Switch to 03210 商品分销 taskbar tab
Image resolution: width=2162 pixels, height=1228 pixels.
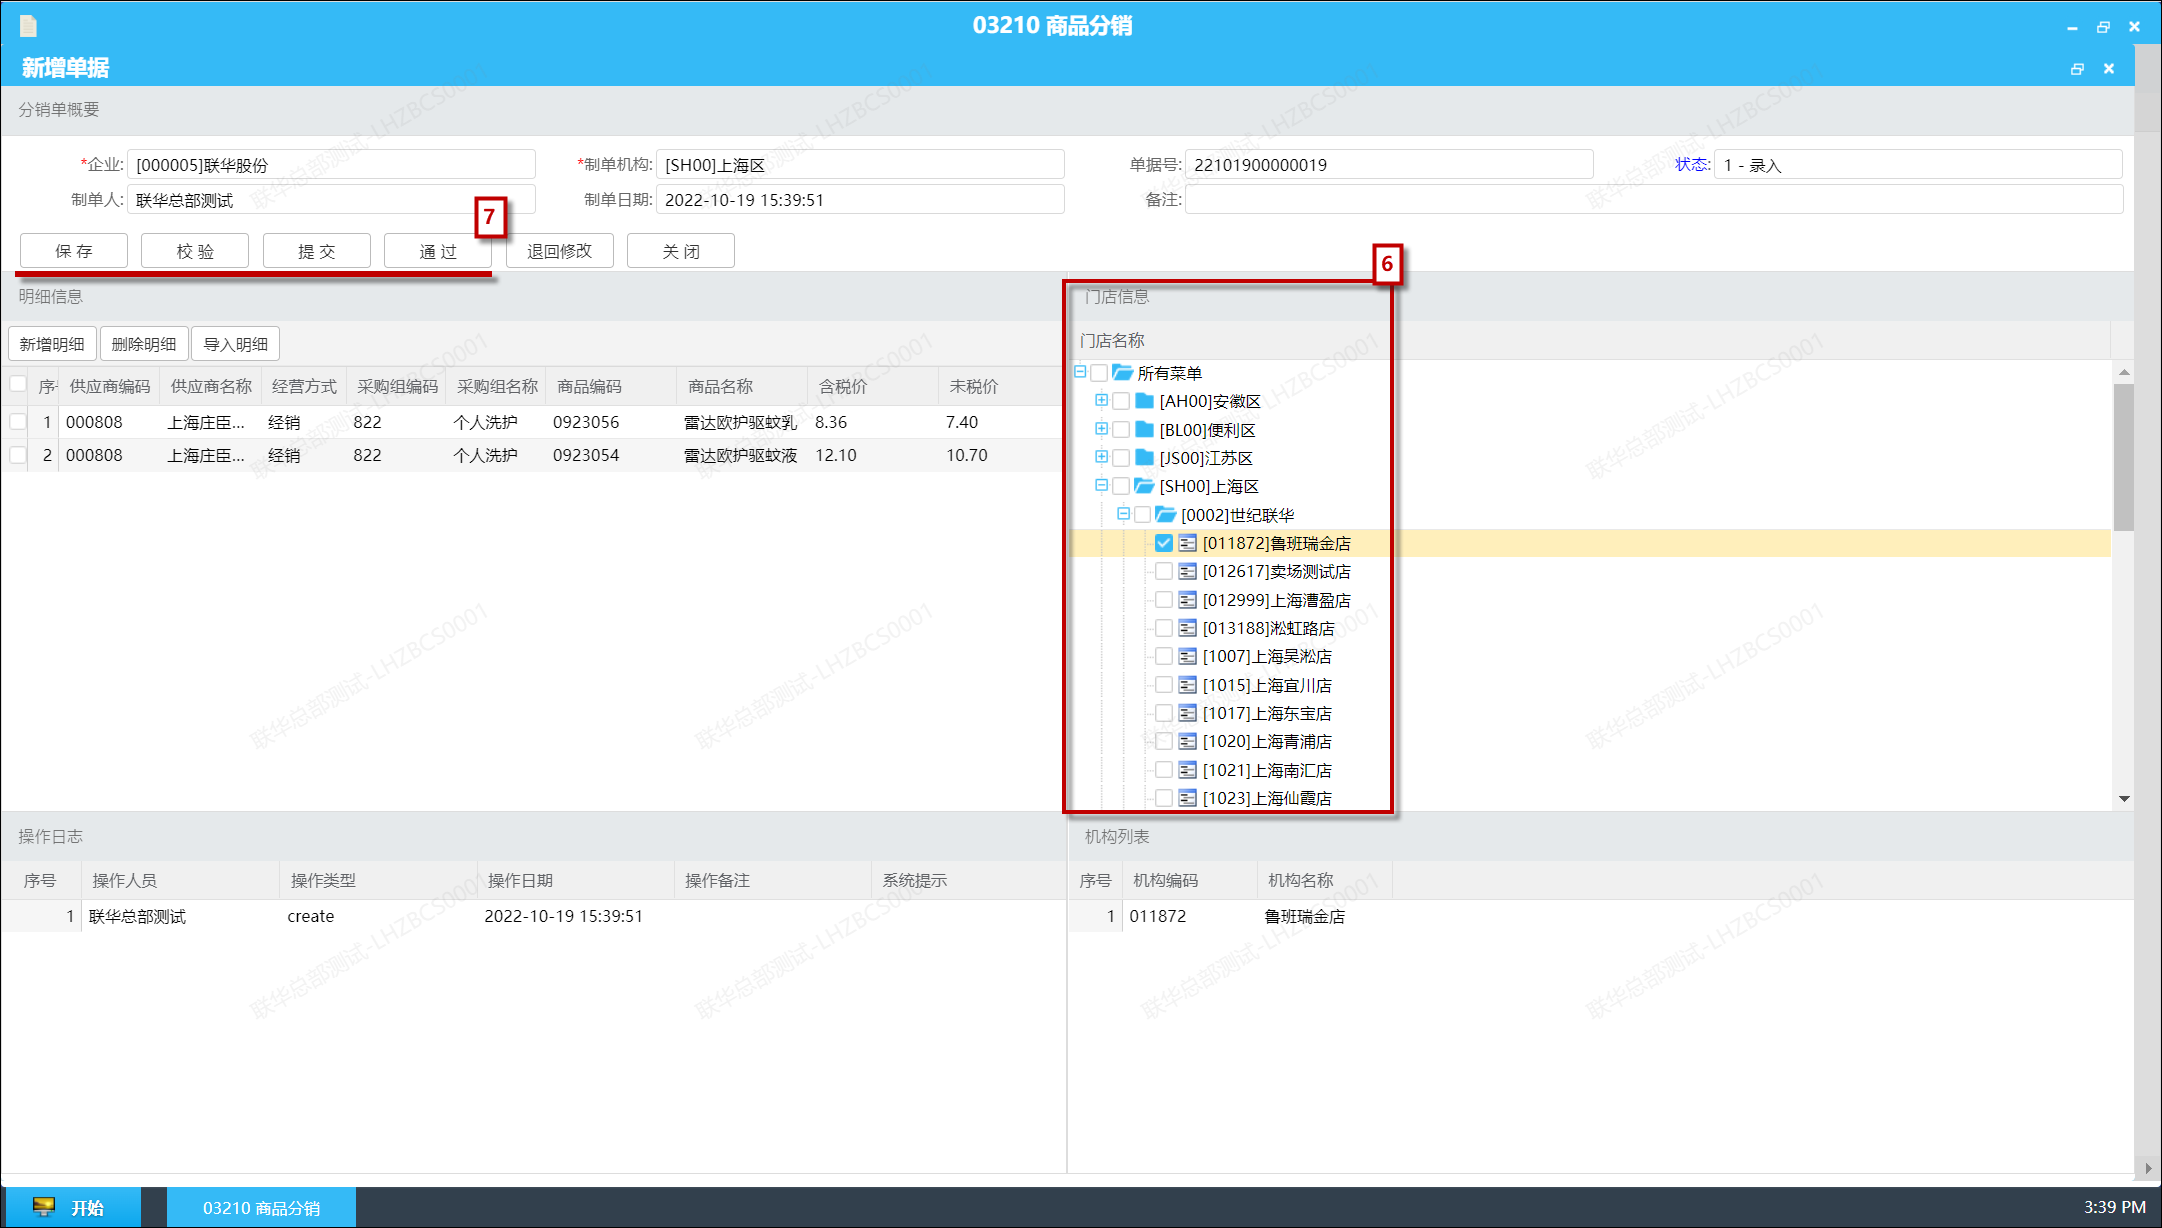click(x=261, y=1207)
